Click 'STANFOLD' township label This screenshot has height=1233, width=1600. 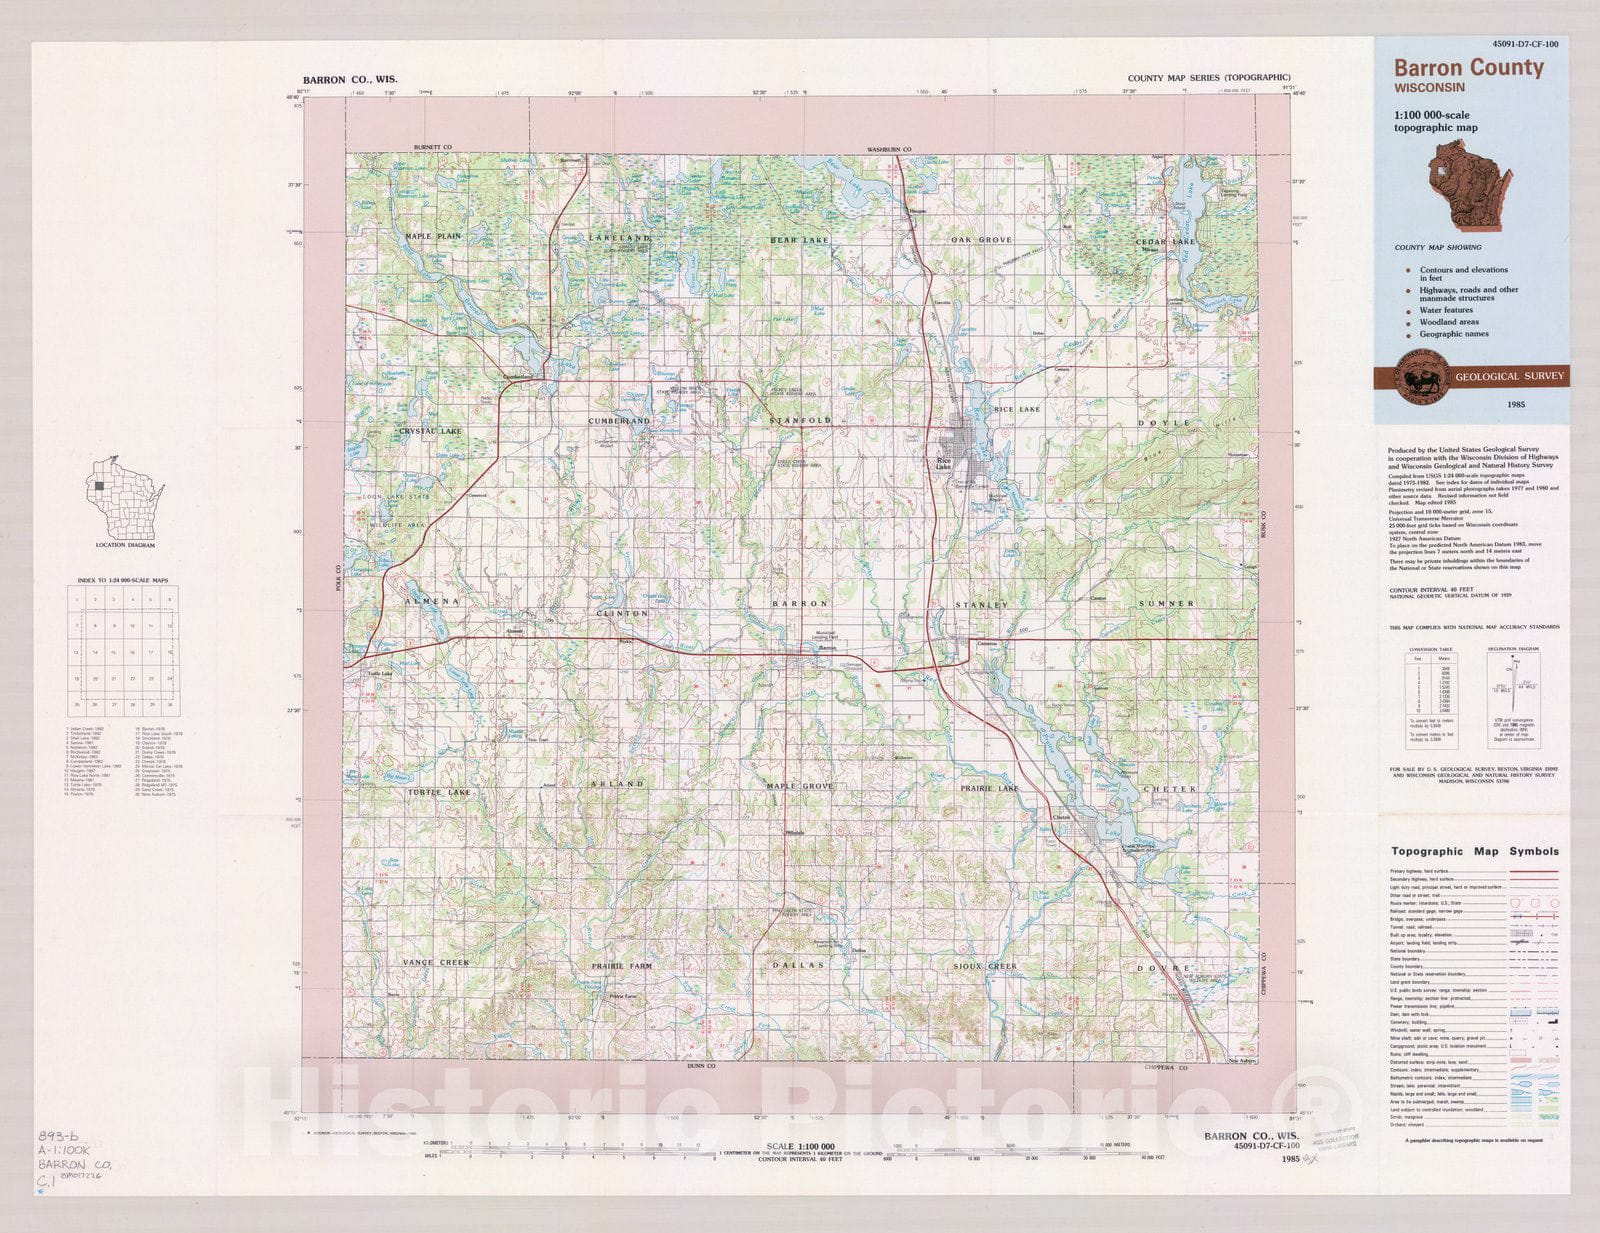coord(800,421)
